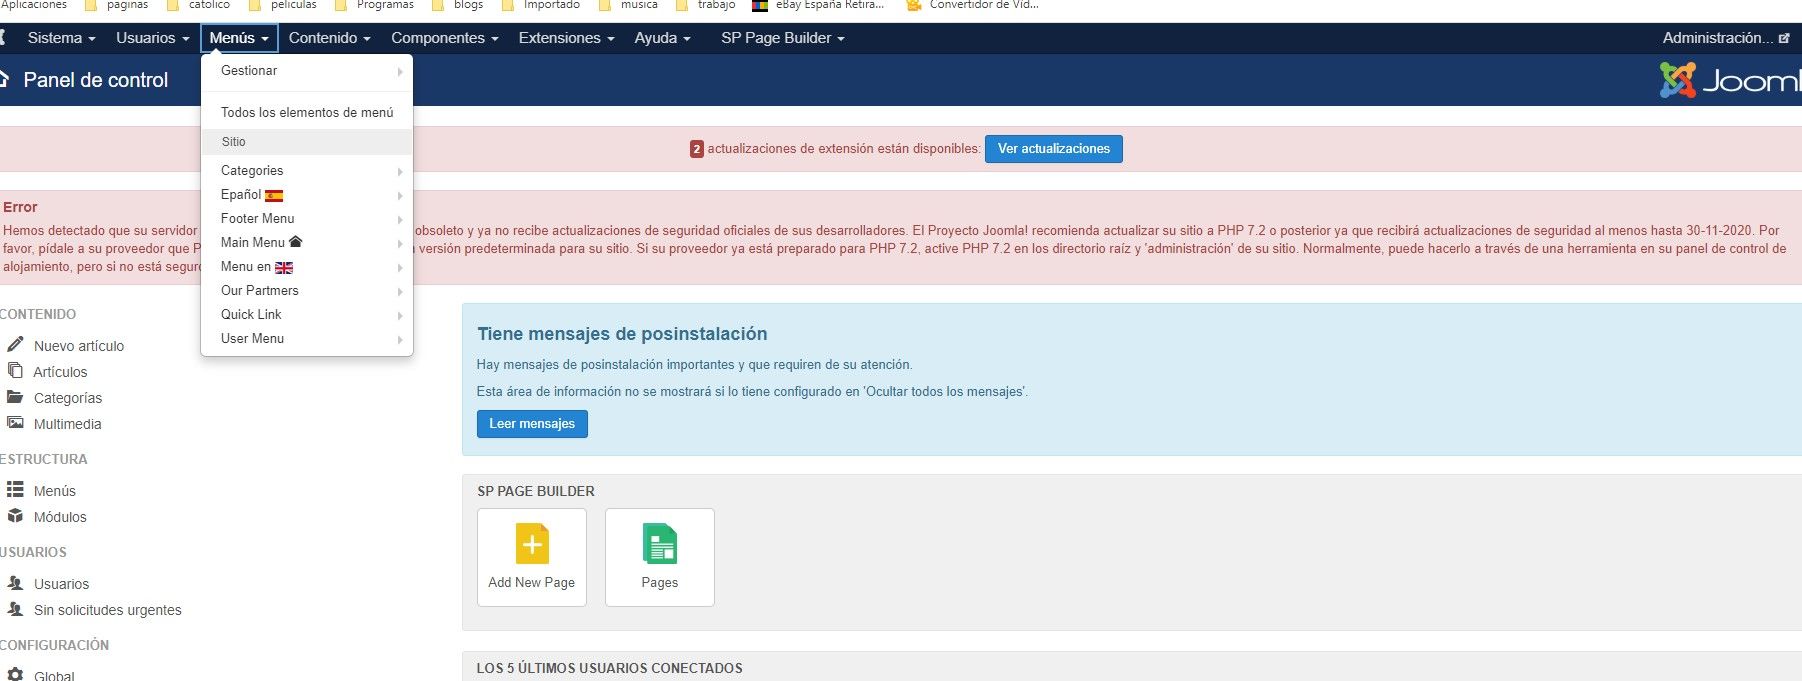Click Leer mensajes button
Image resolution: width=1802 pixels, height=681 pixels.
point(532,424)
